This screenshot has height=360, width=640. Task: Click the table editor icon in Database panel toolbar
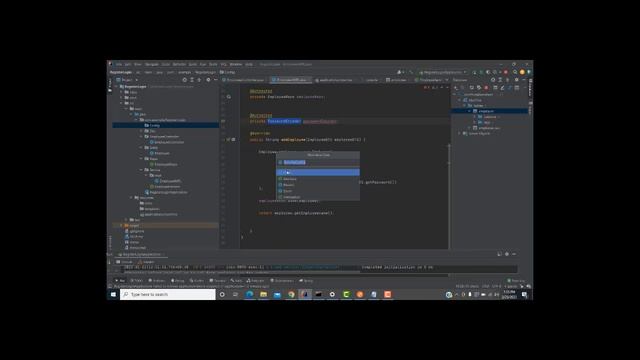coord(495,88)
